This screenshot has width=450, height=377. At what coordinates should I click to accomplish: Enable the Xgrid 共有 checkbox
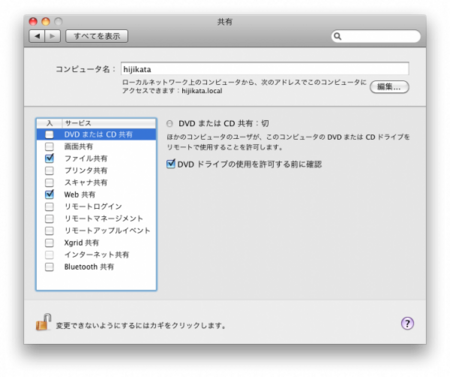point(49,242)
